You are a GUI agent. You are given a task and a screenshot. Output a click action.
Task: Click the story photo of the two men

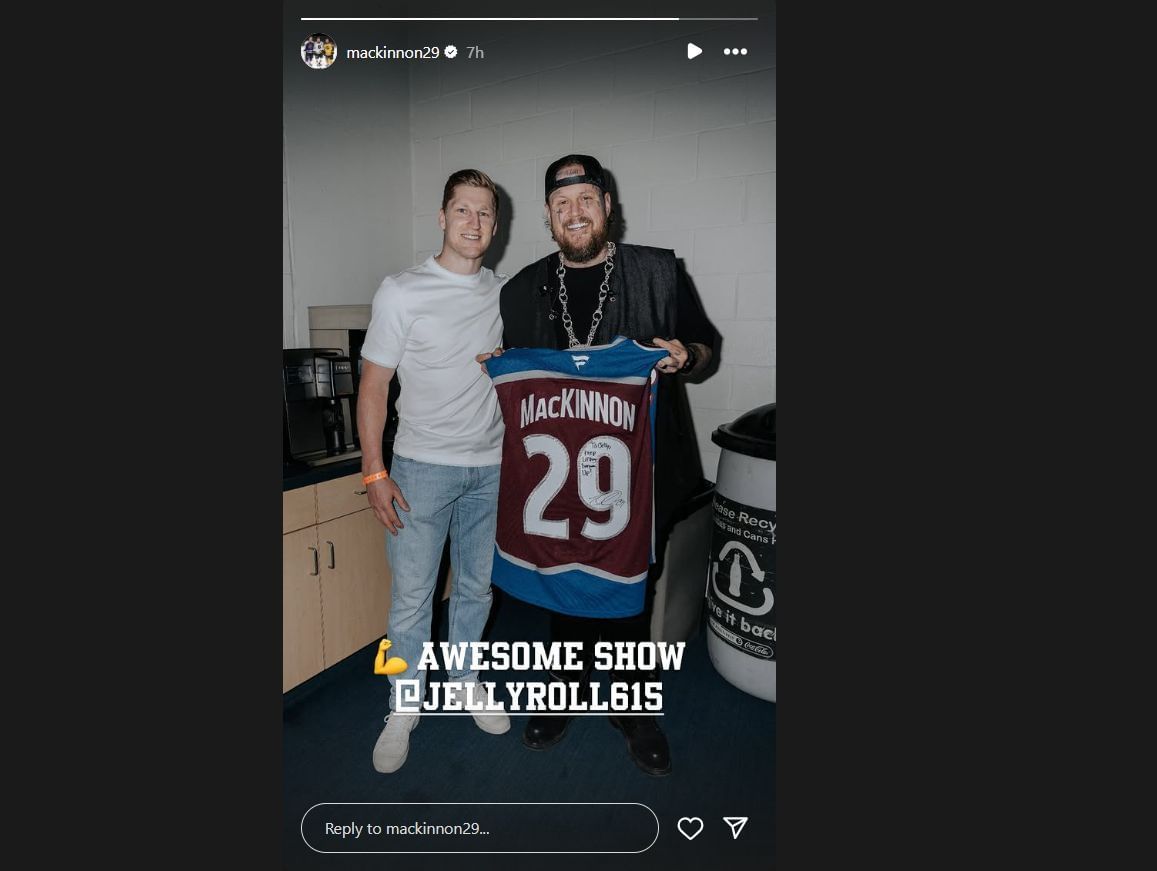(480, 250)
